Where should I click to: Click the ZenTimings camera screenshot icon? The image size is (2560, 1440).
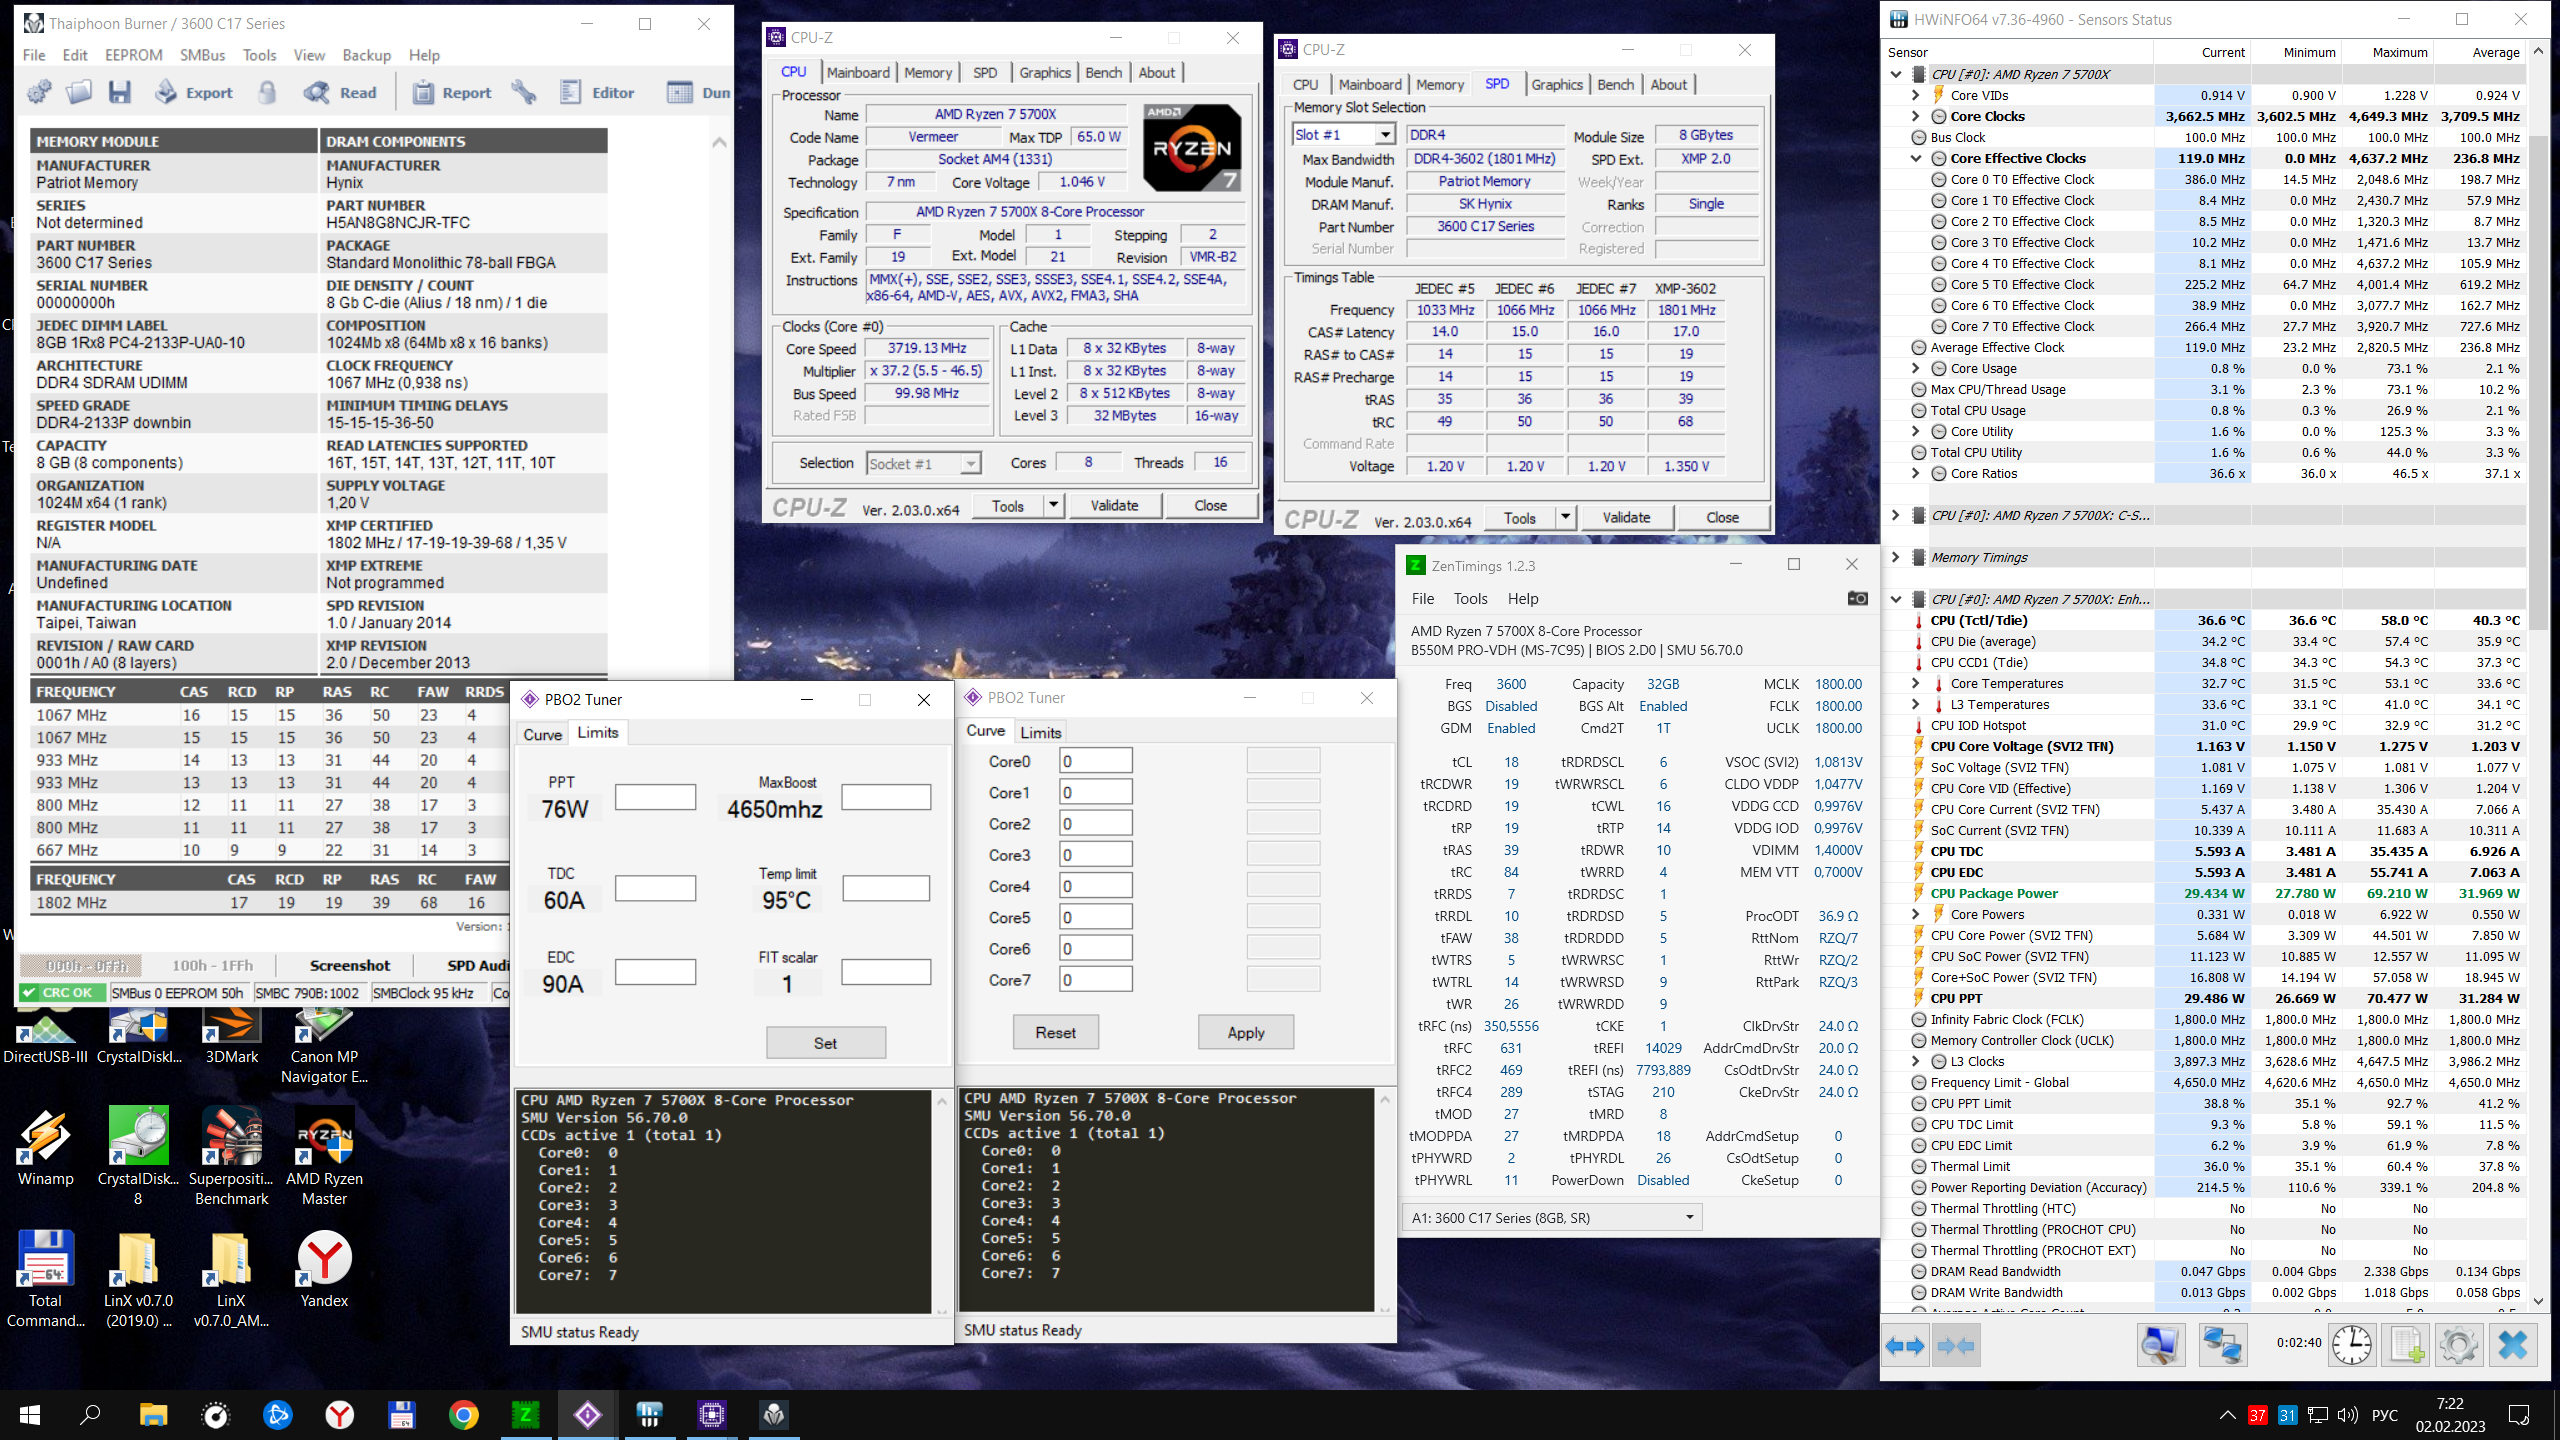1857,598
